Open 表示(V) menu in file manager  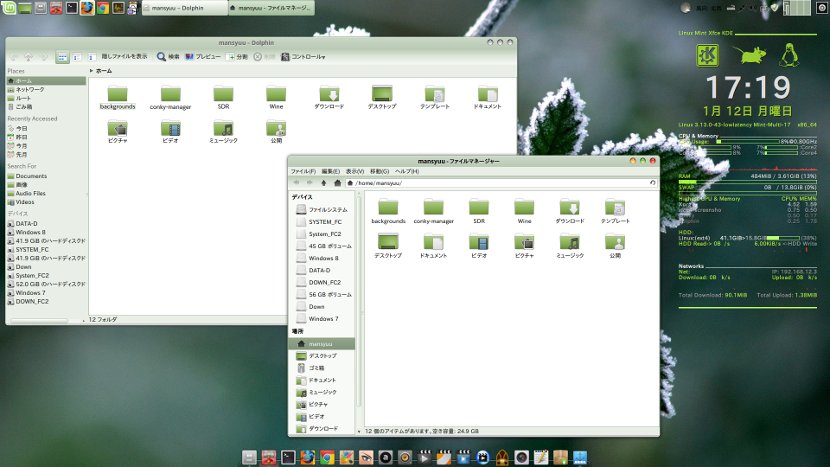point(355,172)
